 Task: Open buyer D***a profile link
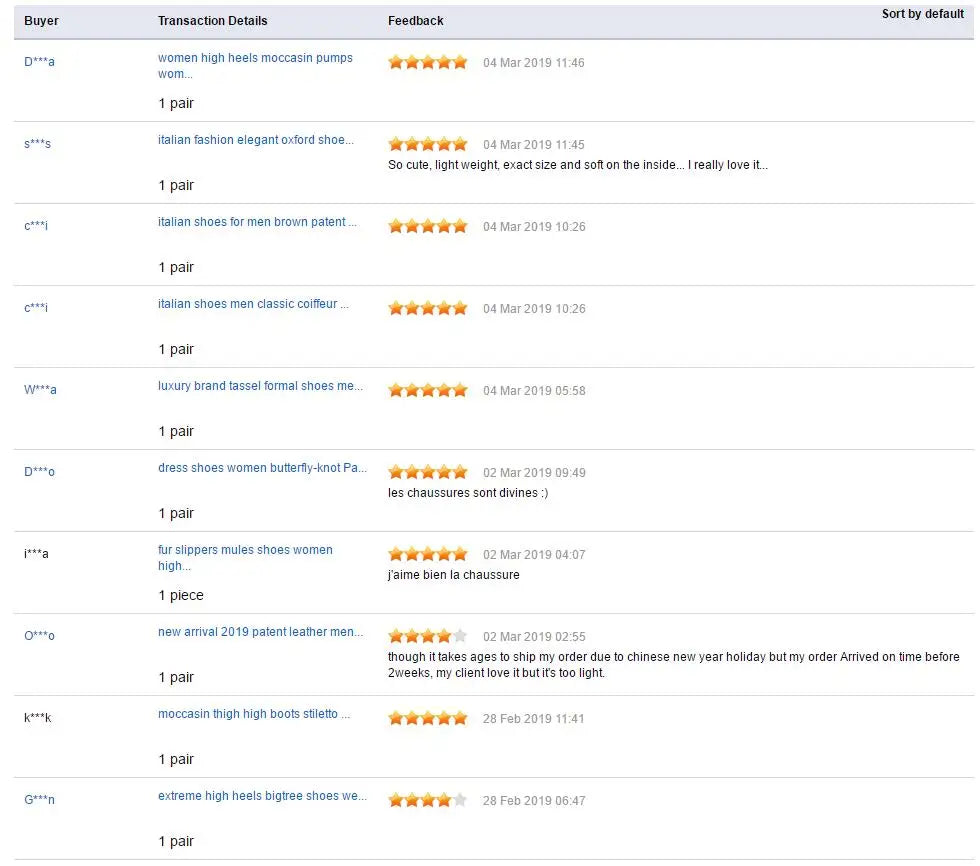tap(39, 62)
